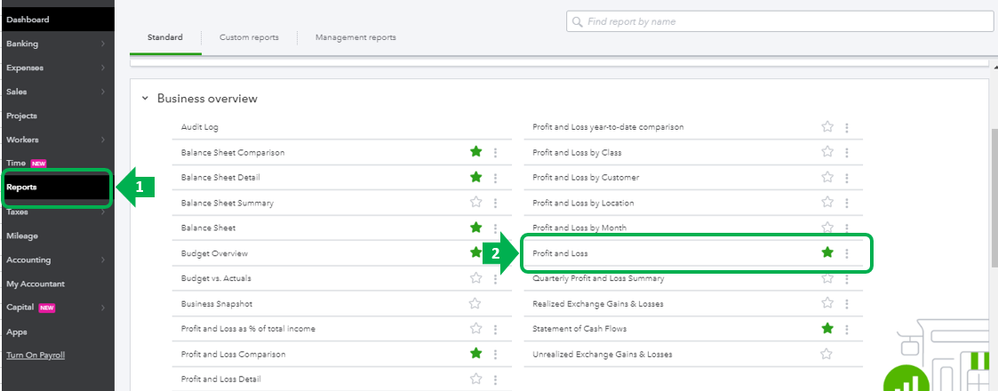Open options for Profit and Loss as % of total income
This screenshot has height=391, width=998.
(495, 329)
